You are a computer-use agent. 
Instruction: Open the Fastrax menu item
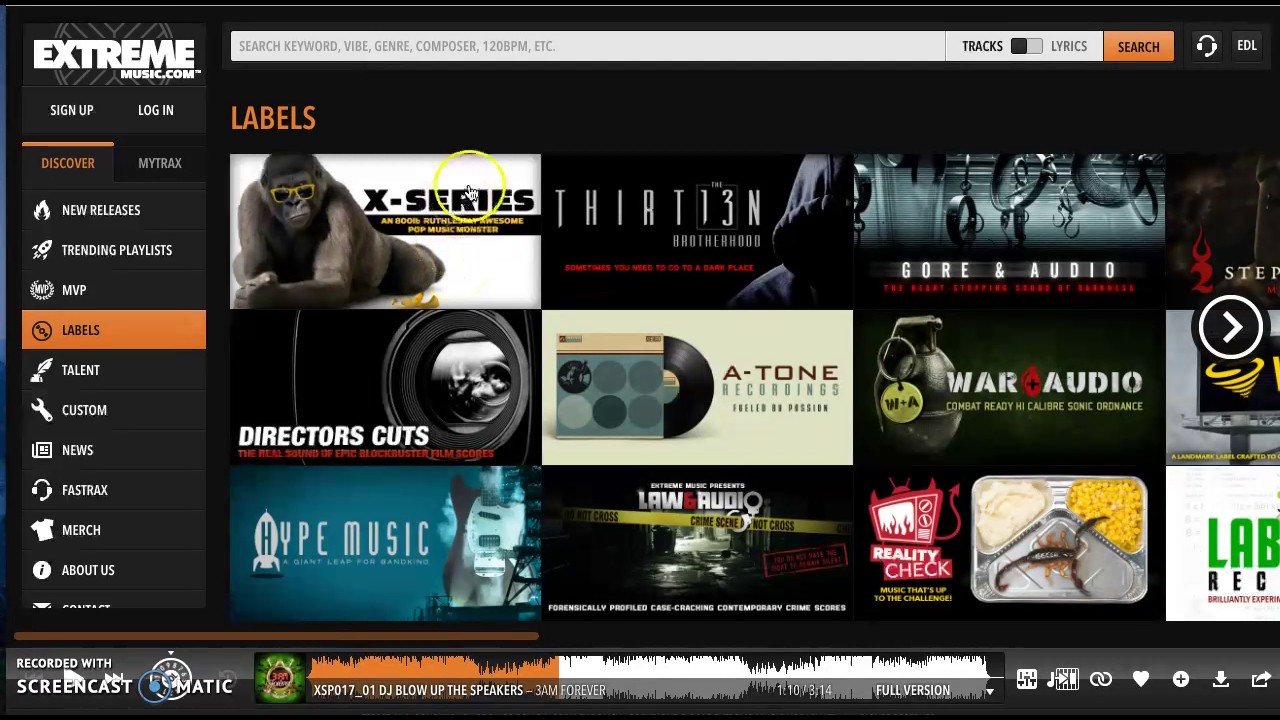pyautogui.click(x=114, y=490)
